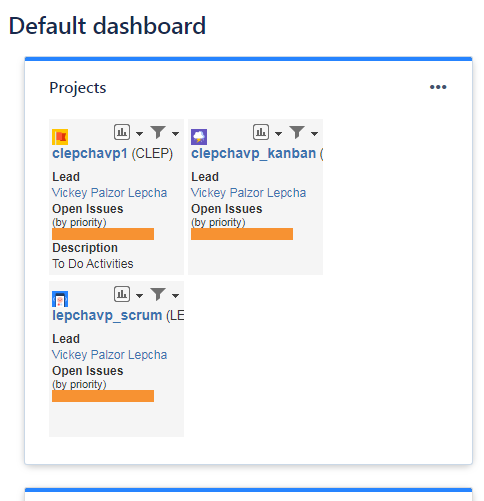Expand filters dropdown arrow for clepchavp_kanban
Image resolution: width=484 pixels, height=501 pixels.
pos(314,134)
